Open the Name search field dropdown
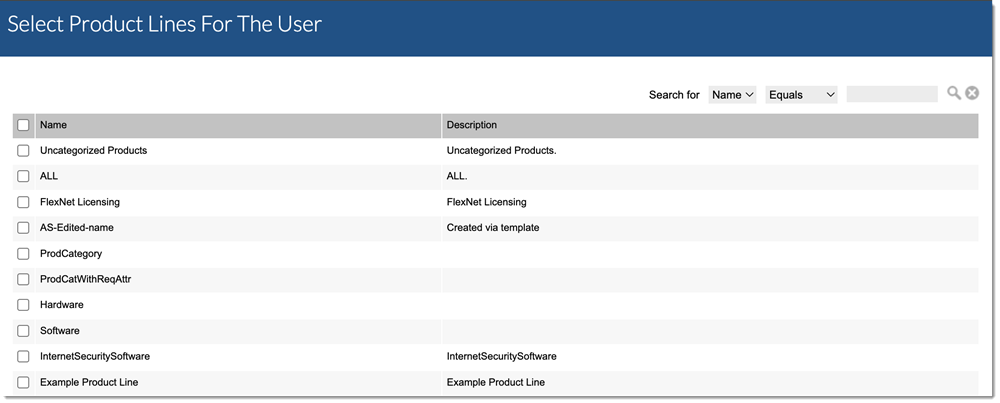This screenshot has height=403, width=1000. (x=732, y=95)
